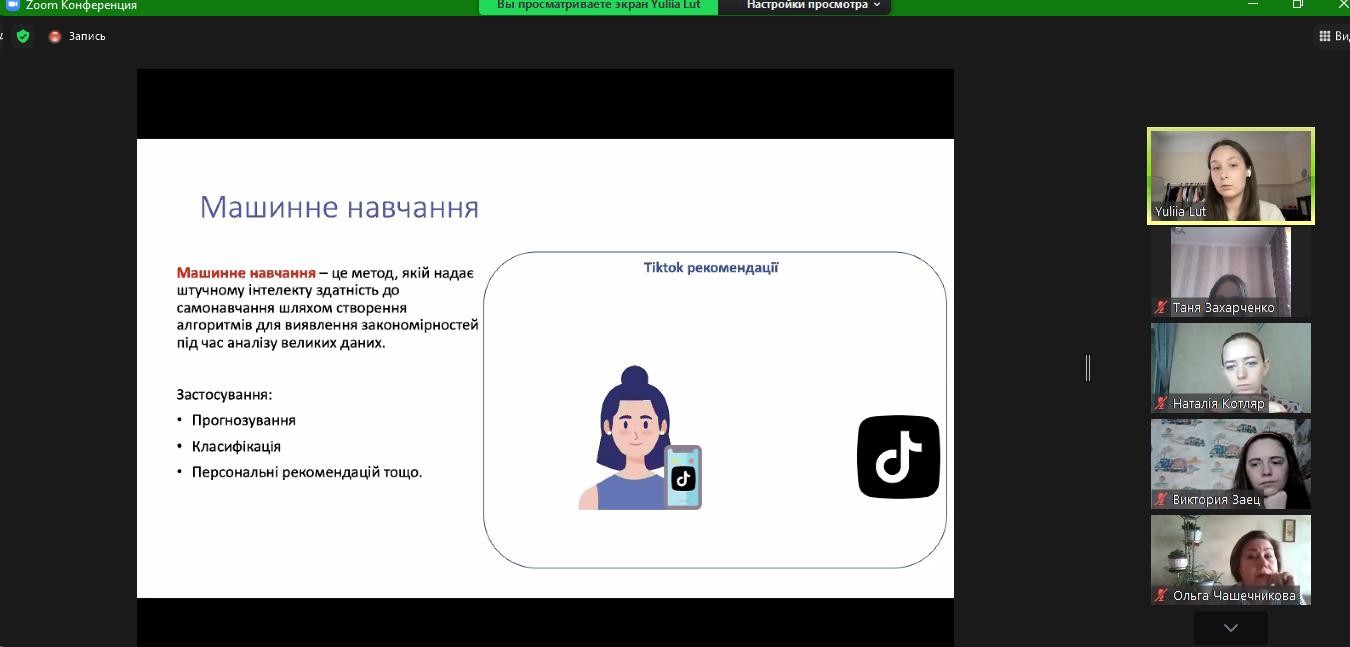
Task: Click the maximize window button
Action: [1297, 5]
